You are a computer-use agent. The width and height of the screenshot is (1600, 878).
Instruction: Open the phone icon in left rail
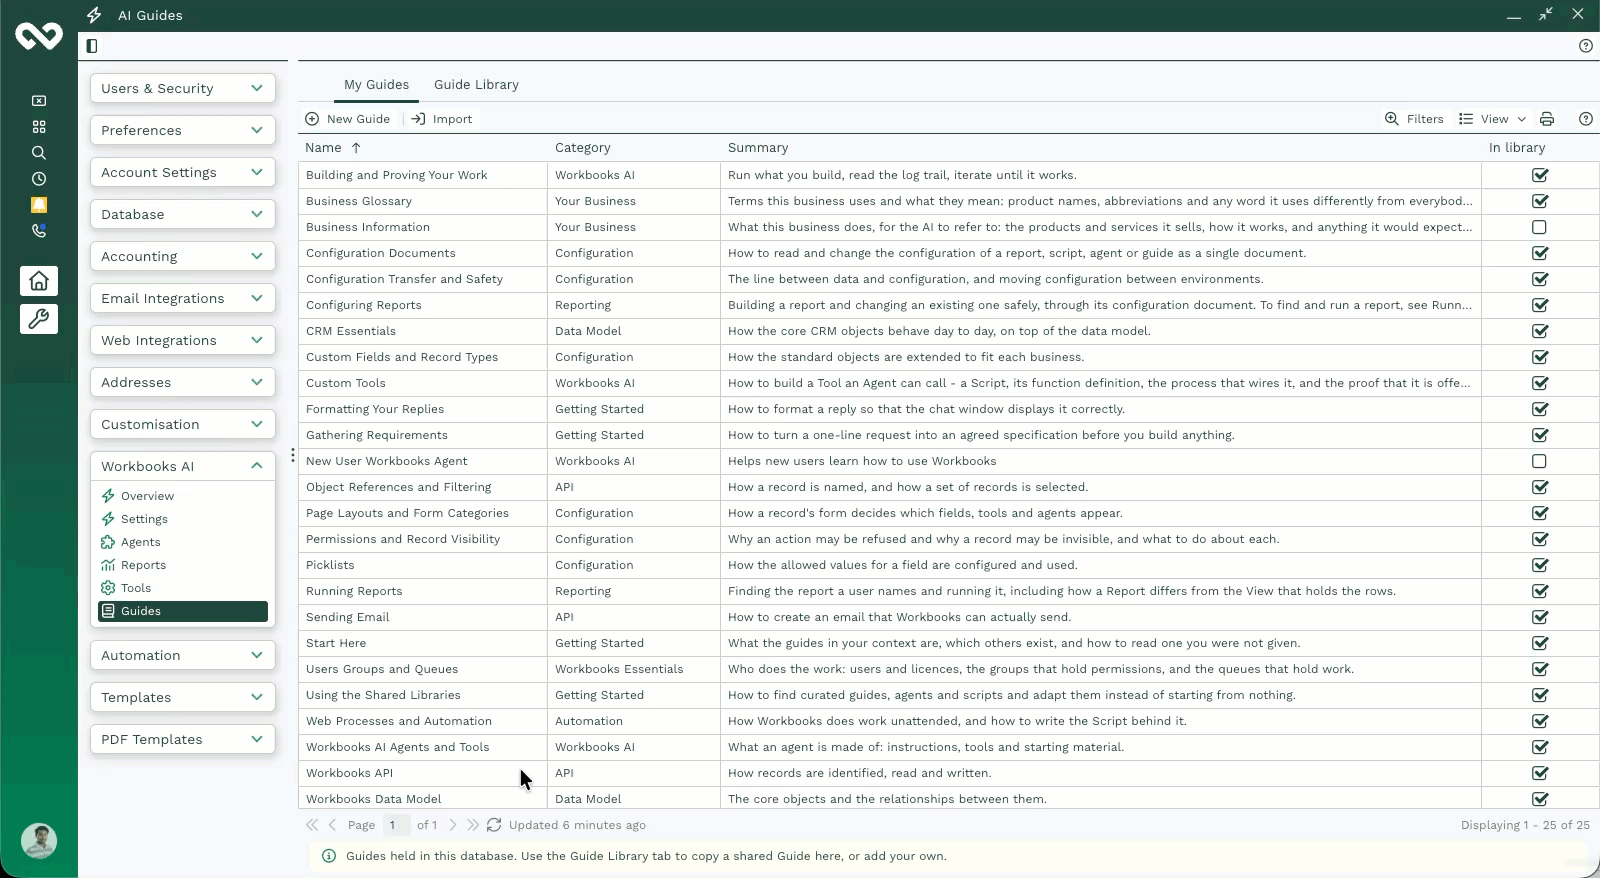39,231
